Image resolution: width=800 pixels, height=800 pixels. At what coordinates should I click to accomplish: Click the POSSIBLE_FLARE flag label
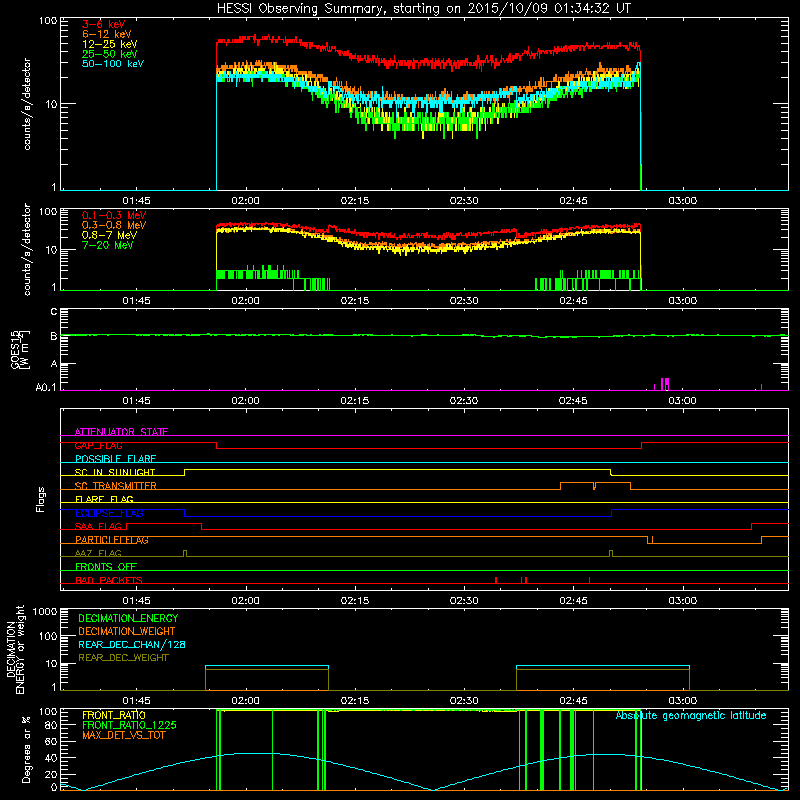115,459
